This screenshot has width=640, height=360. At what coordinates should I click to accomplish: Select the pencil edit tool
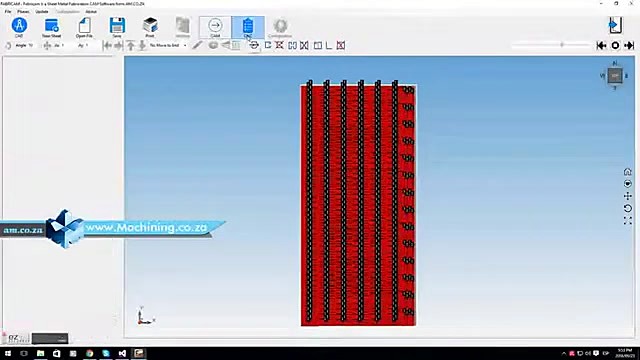197,45
